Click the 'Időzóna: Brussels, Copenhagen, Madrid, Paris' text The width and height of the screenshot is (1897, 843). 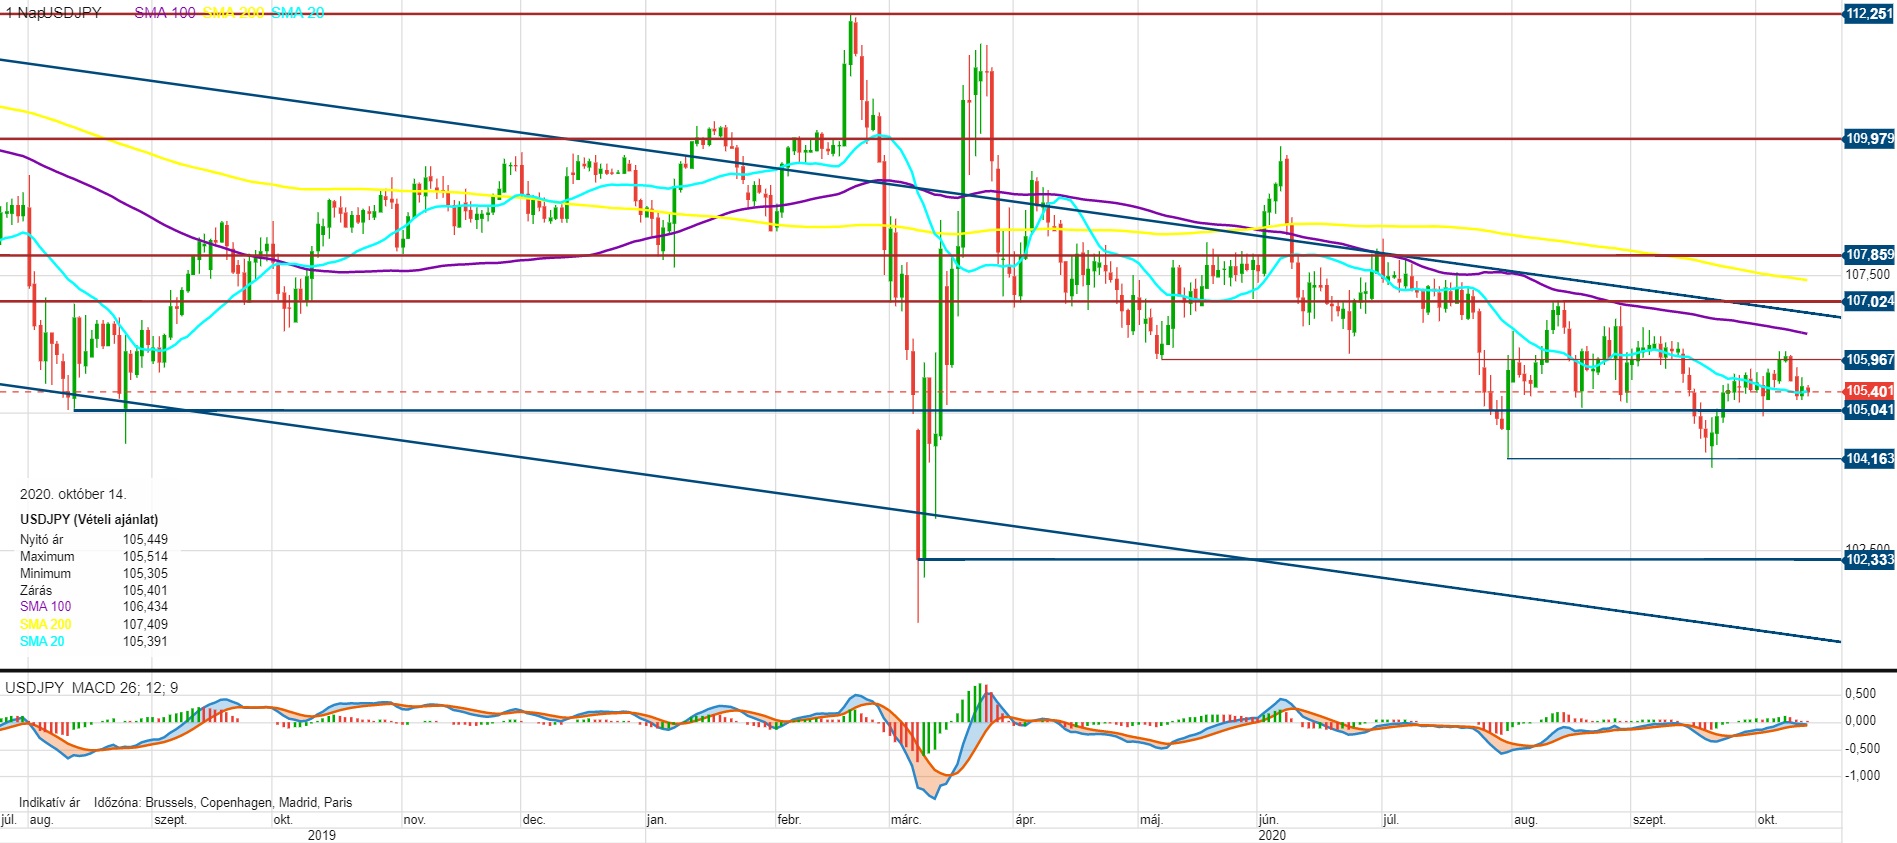tap(223, 802)
